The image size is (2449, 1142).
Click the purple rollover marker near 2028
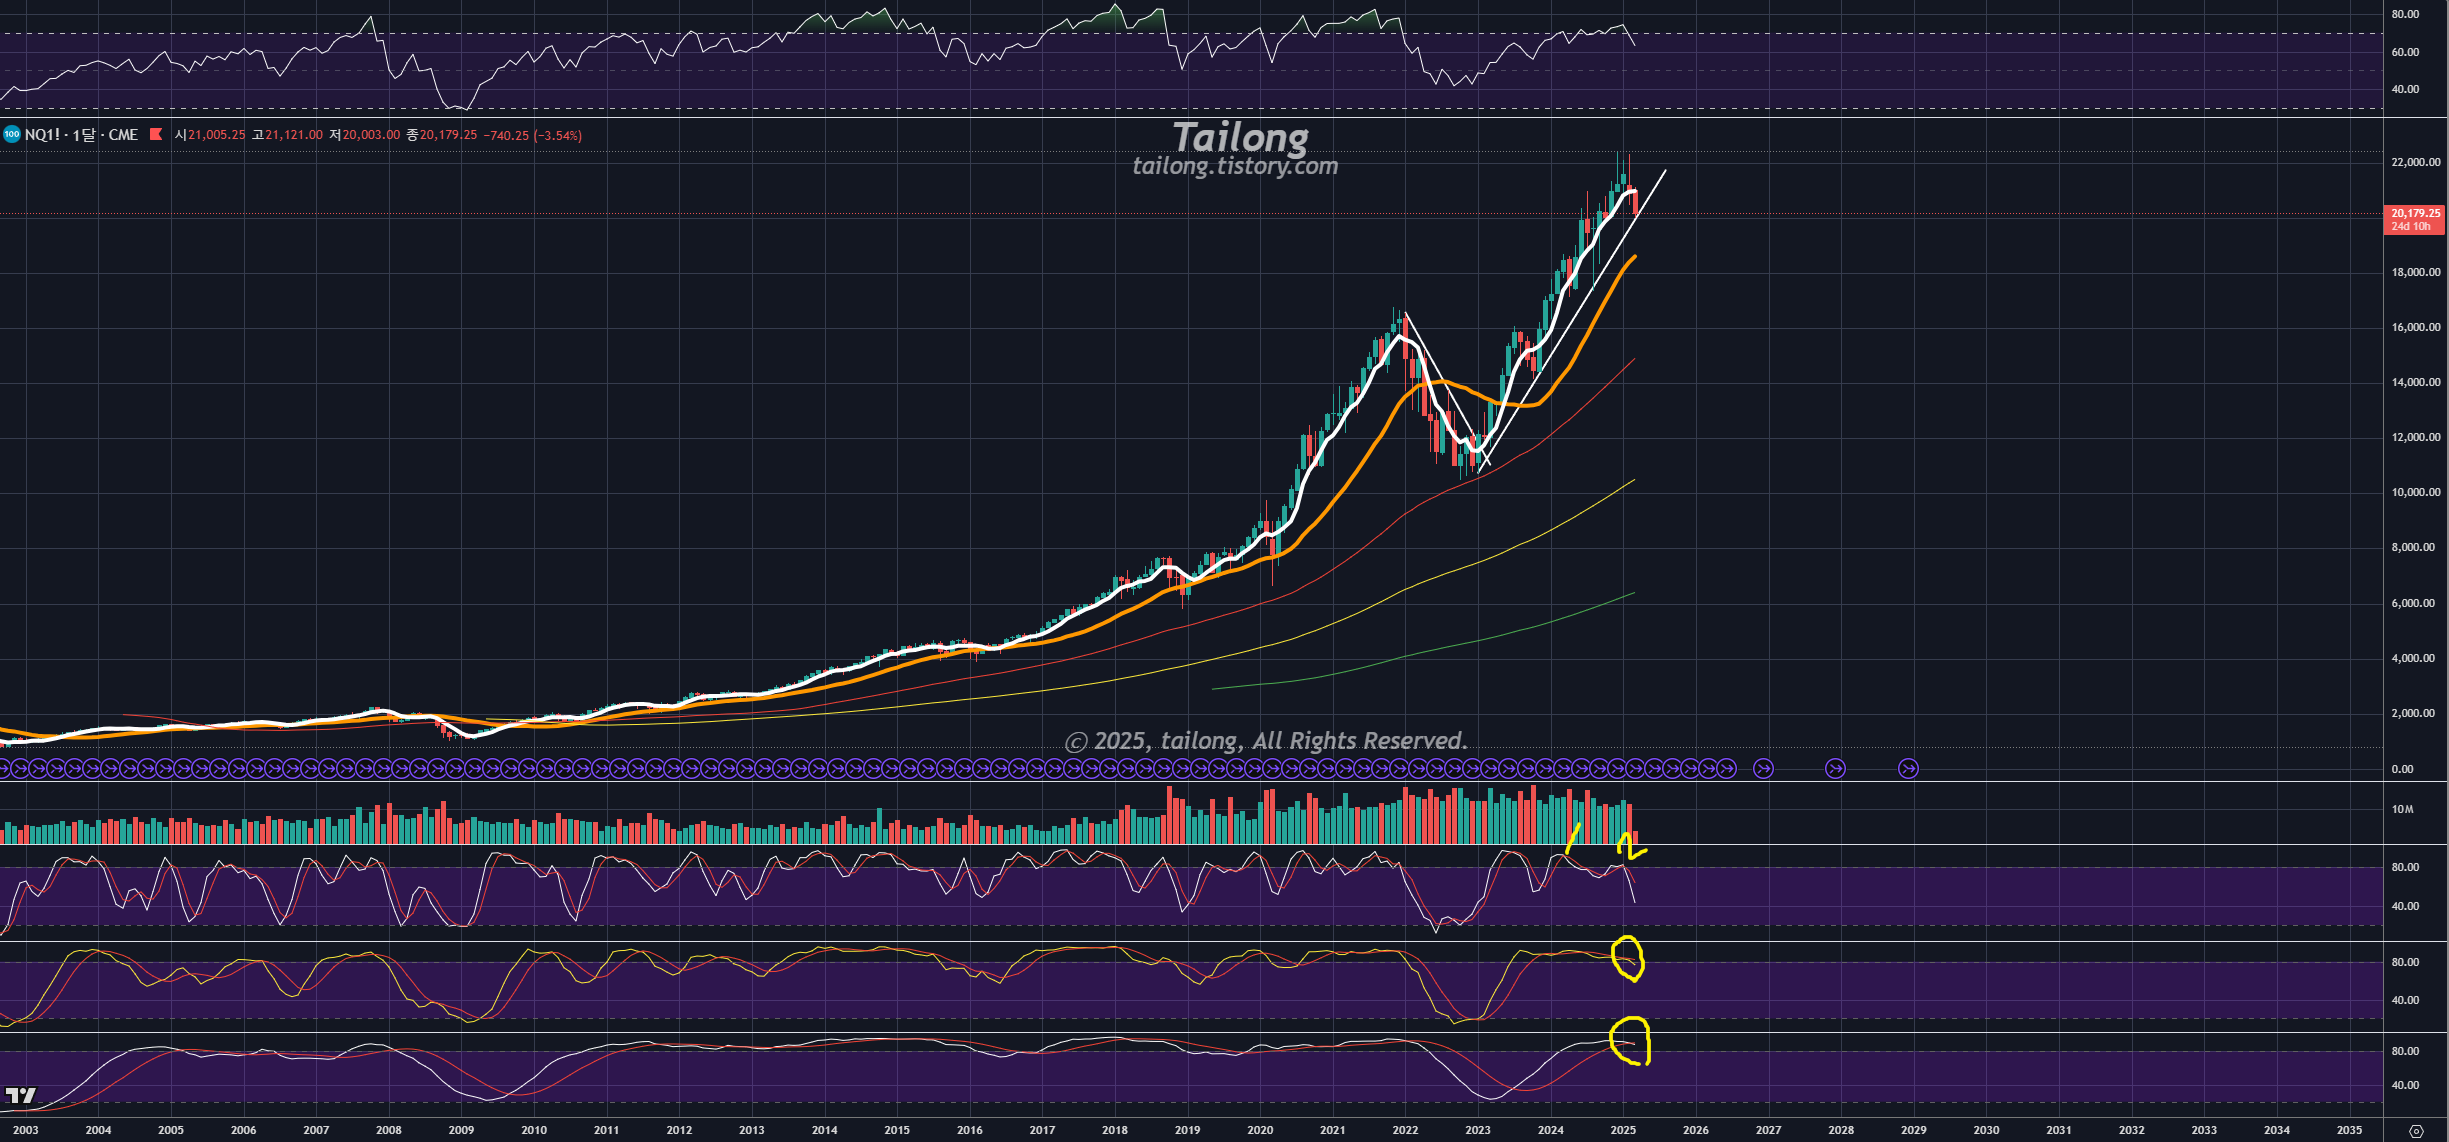[1835, 769]
